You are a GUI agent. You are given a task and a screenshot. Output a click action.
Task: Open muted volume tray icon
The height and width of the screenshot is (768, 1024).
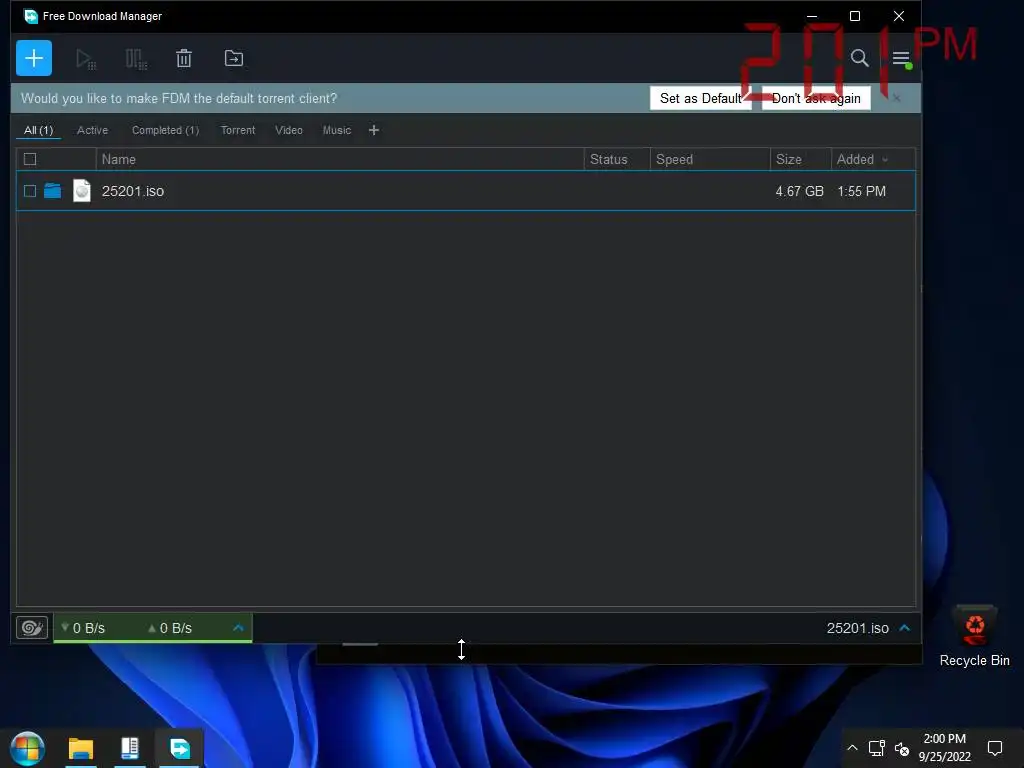902,748
